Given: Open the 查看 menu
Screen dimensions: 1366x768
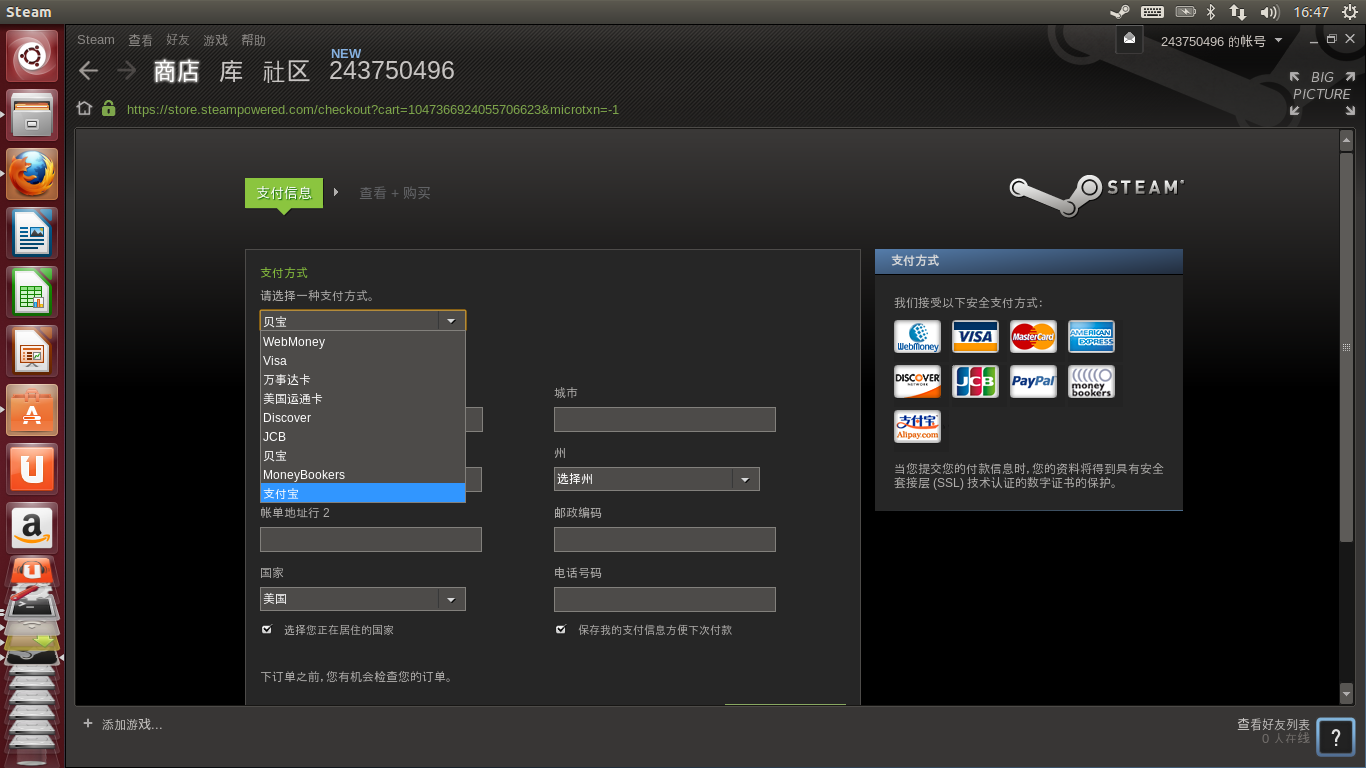Looking at the screenshot, I should click(140, 40).
